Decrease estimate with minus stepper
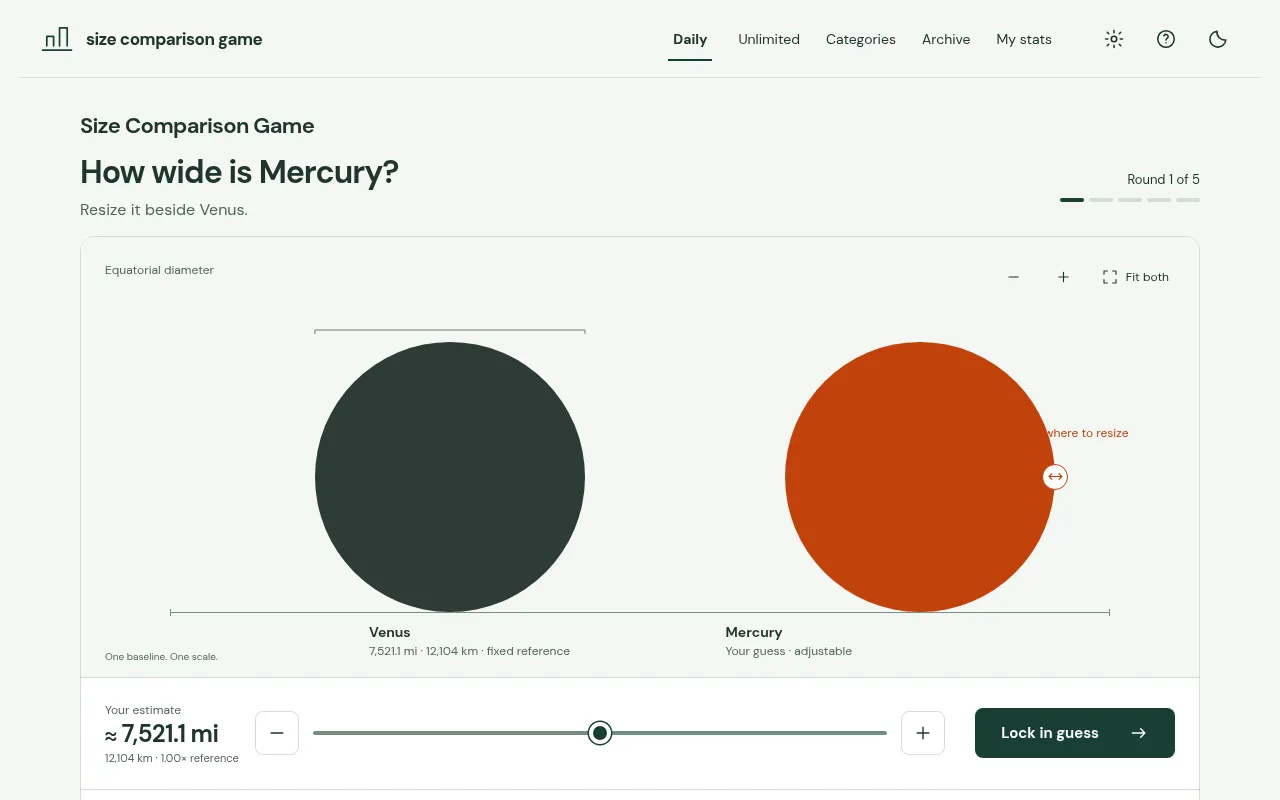This screenshot has height=800, width=1280. (277, 733)
